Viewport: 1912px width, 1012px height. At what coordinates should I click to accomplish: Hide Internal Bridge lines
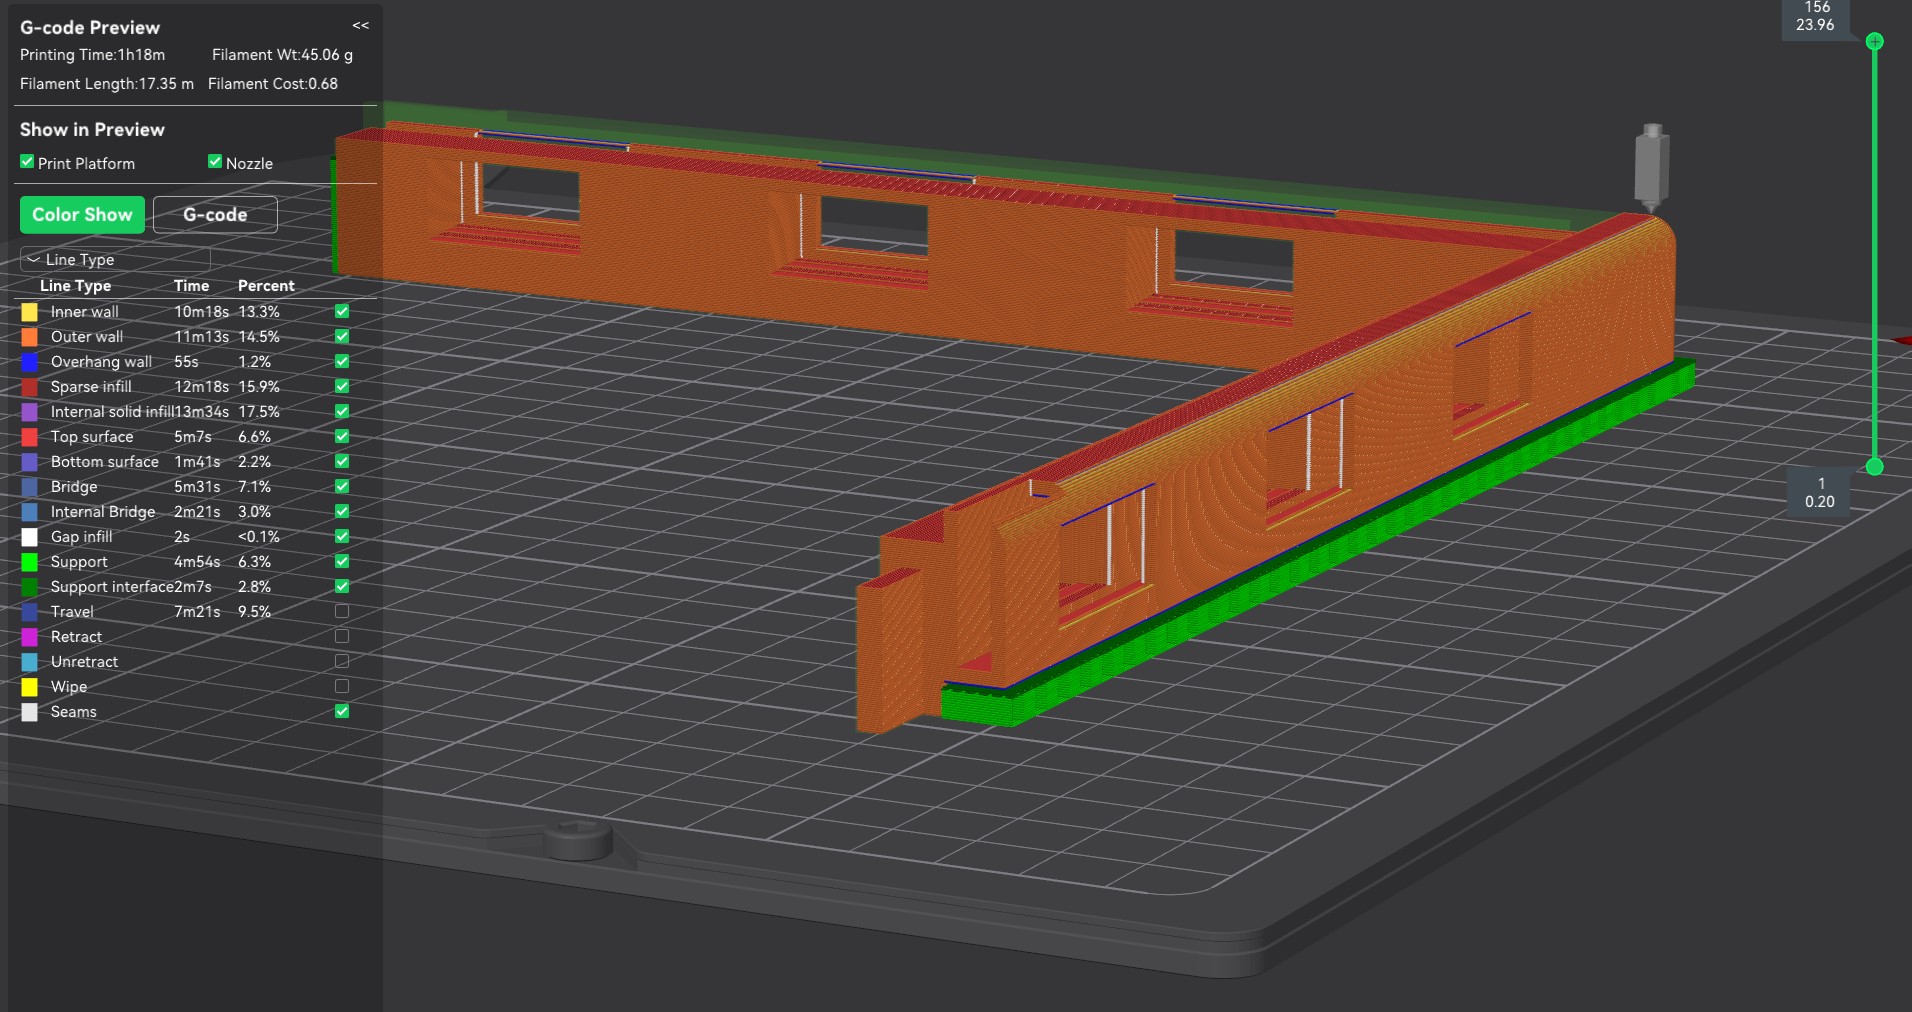(342, 511)
